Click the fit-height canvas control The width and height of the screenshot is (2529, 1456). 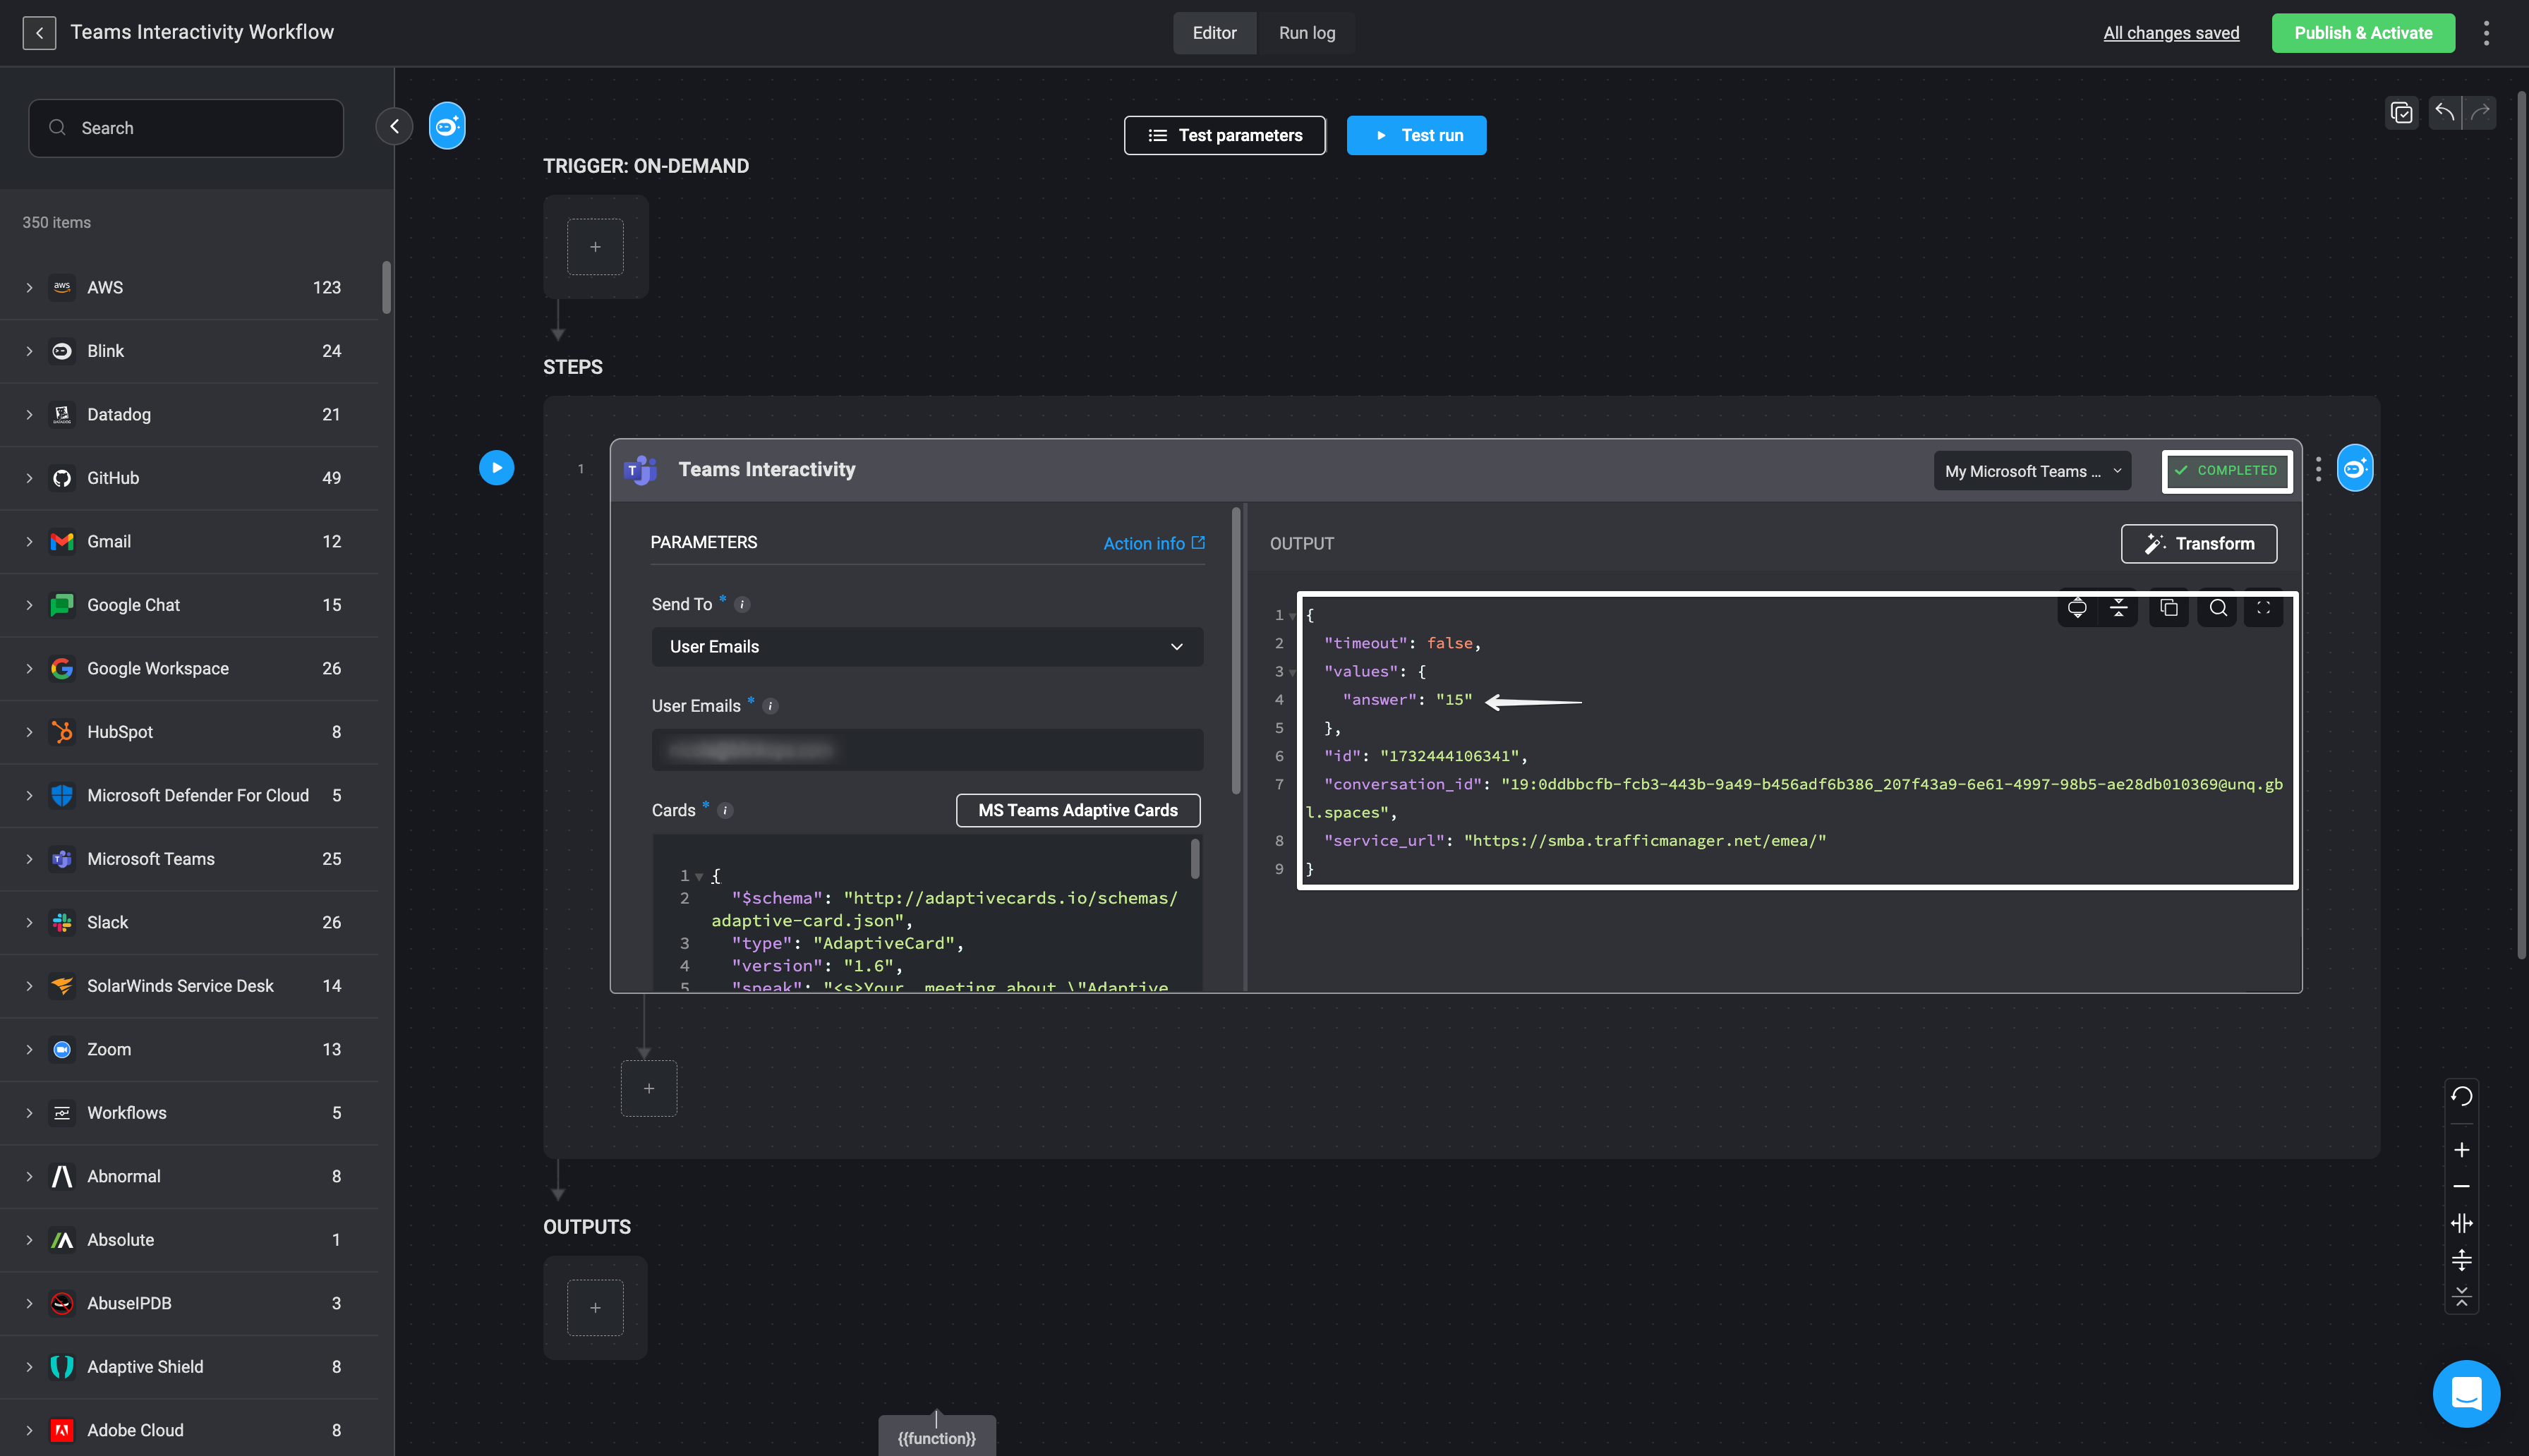pyautogui.click(x=2461, y=1260)
